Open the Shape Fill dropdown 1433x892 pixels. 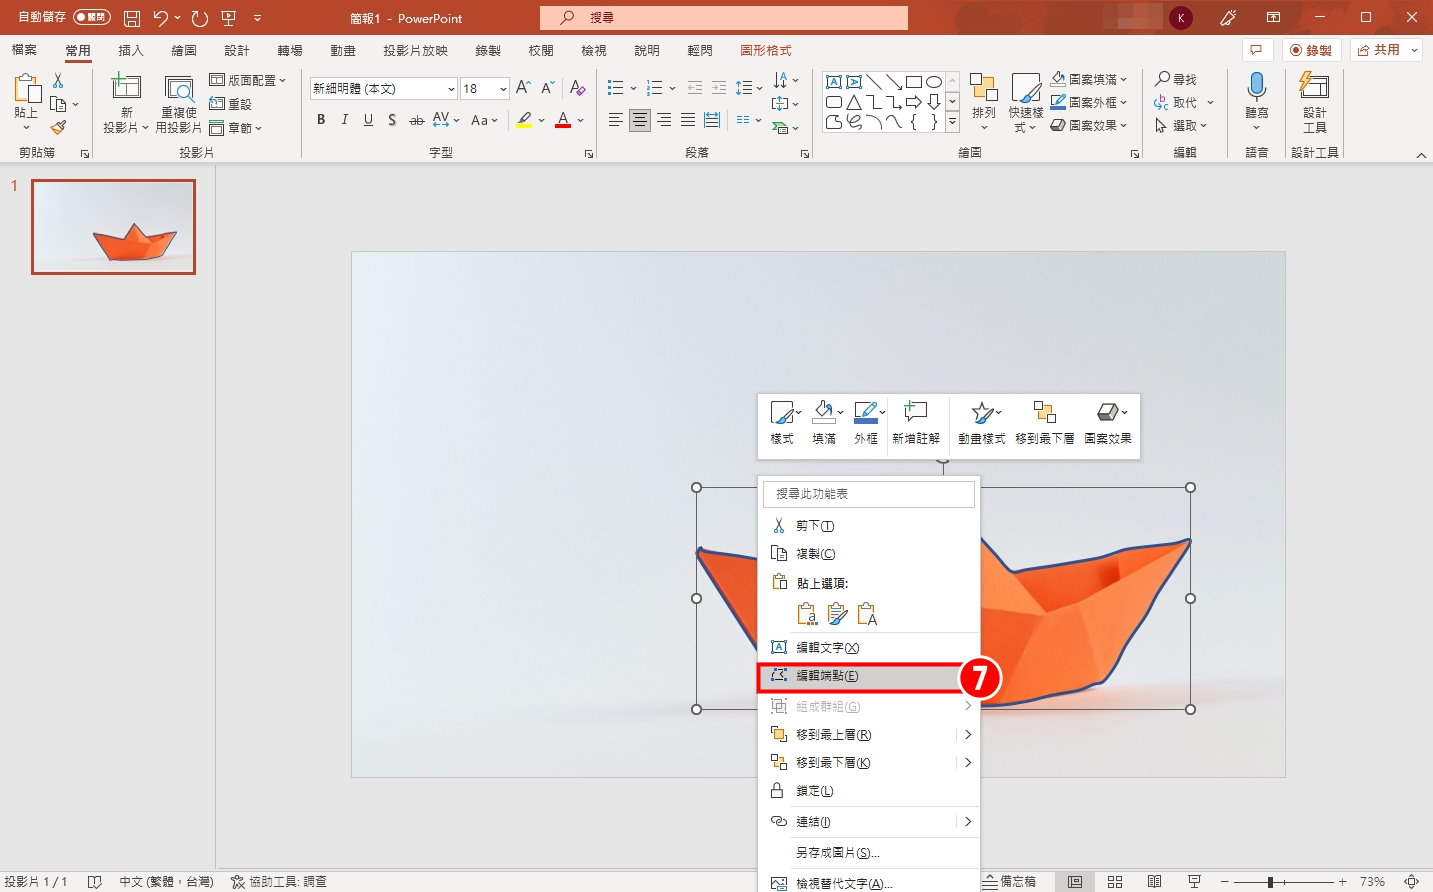pos(1089,79)
